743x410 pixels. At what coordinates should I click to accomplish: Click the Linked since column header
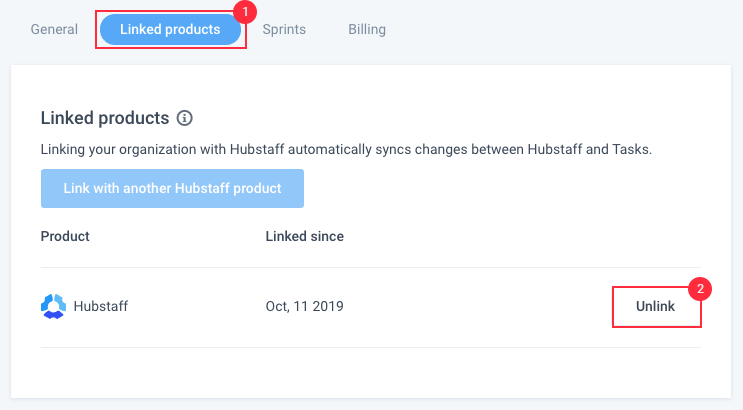(x=304, y=236)
